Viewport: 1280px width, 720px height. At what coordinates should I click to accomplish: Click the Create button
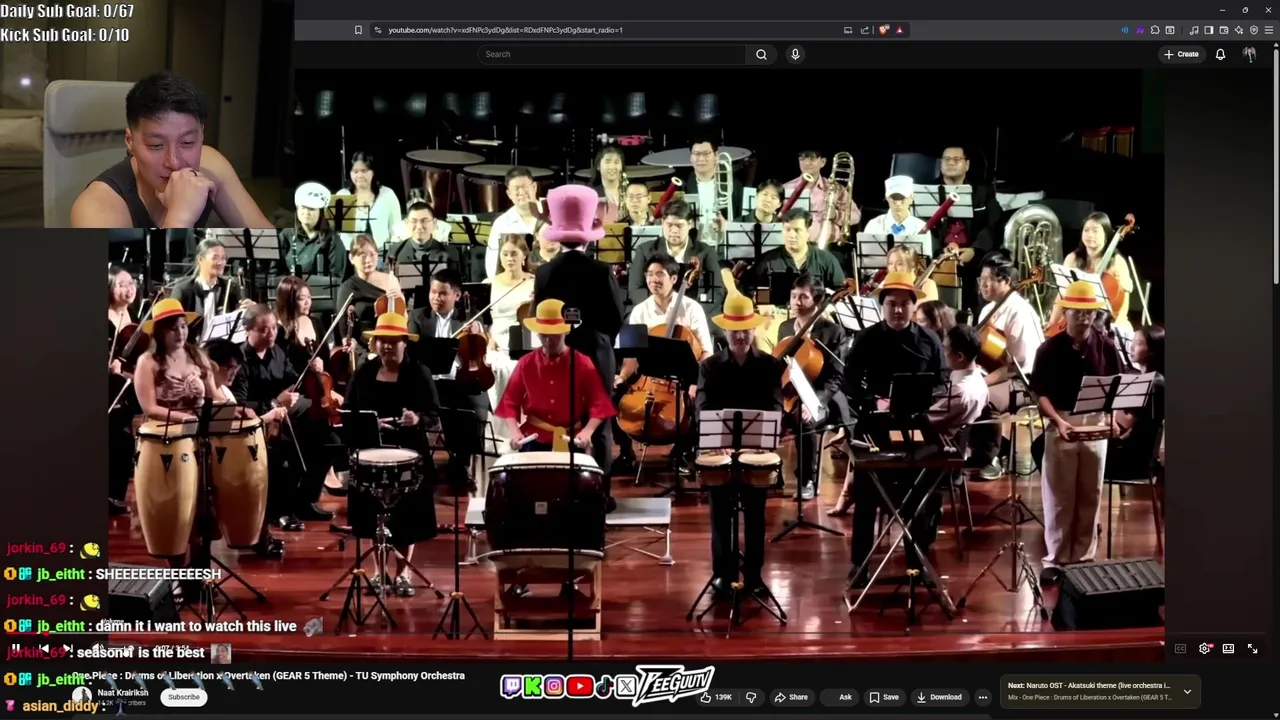pyautogui.click(x=1181, y=54)
